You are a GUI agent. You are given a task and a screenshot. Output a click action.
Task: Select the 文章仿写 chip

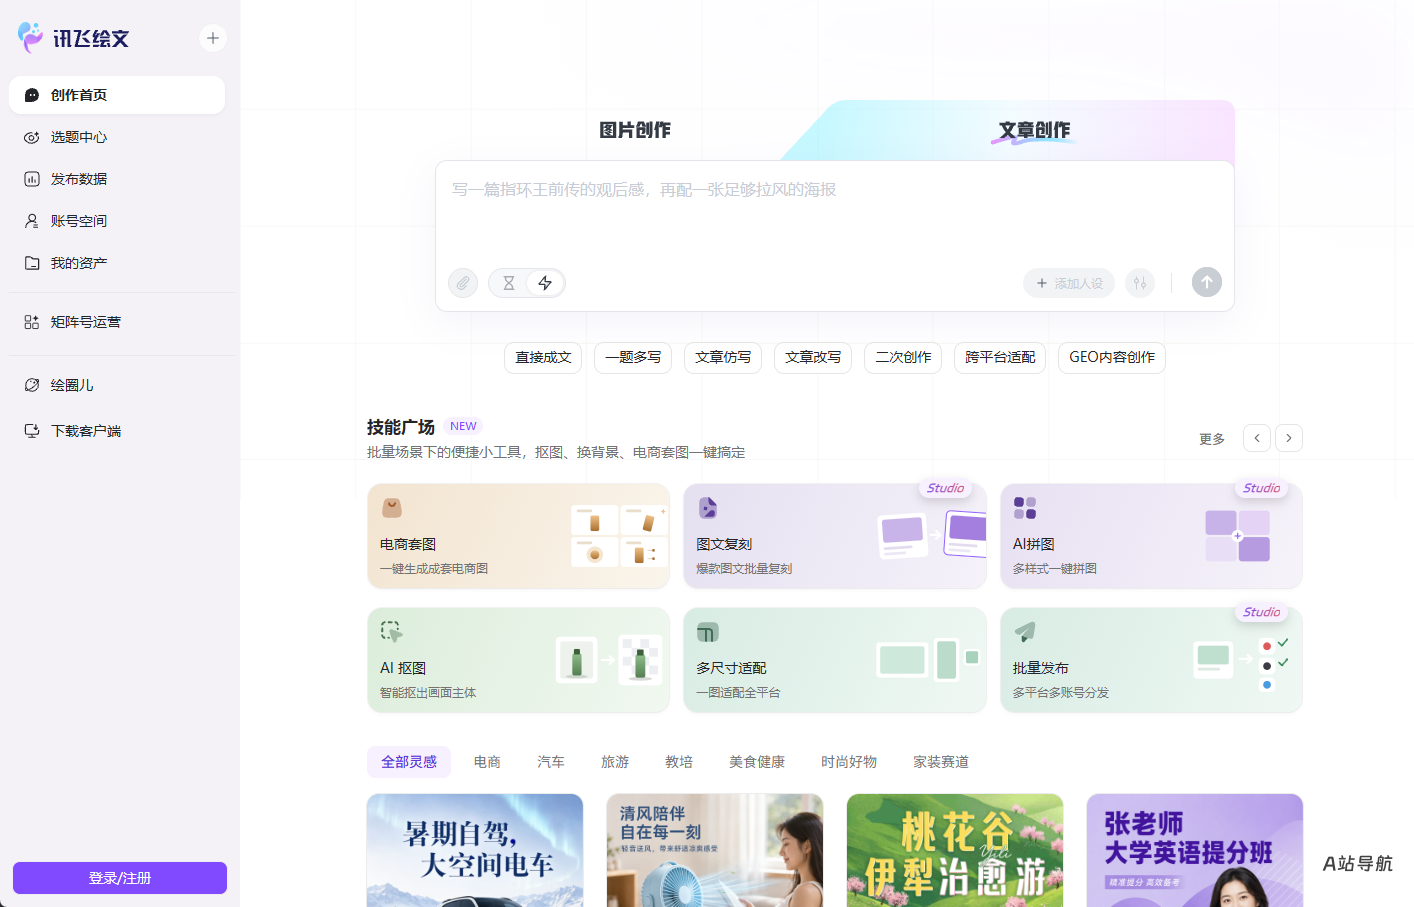(x=723, y=358)
